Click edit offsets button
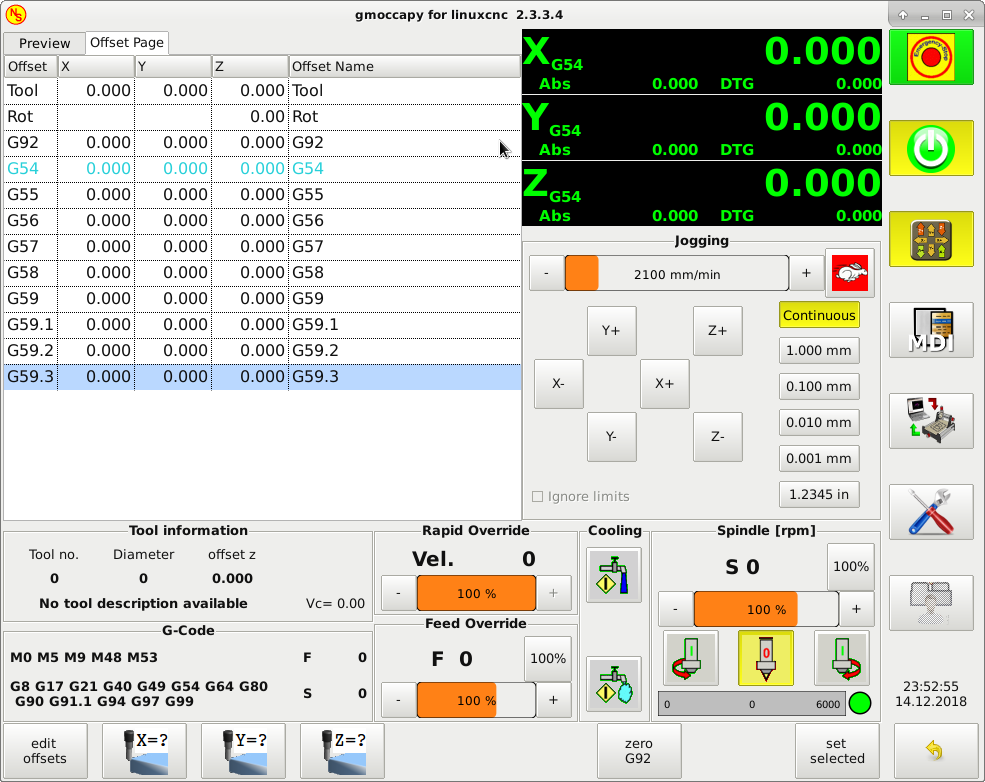Image resolution: width=985 pixels, height=782 pixels. click(x=45, y=751)
